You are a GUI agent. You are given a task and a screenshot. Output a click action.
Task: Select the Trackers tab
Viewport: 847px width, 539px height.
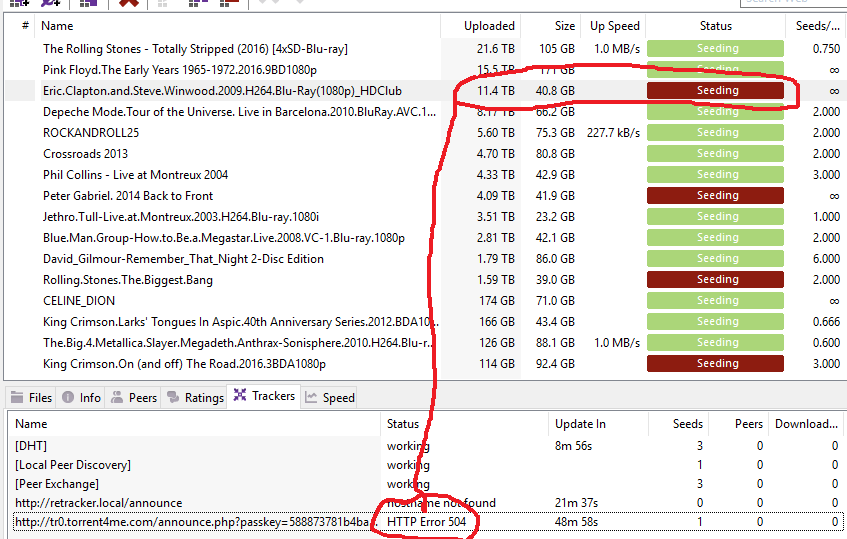(x=264, y=396)
